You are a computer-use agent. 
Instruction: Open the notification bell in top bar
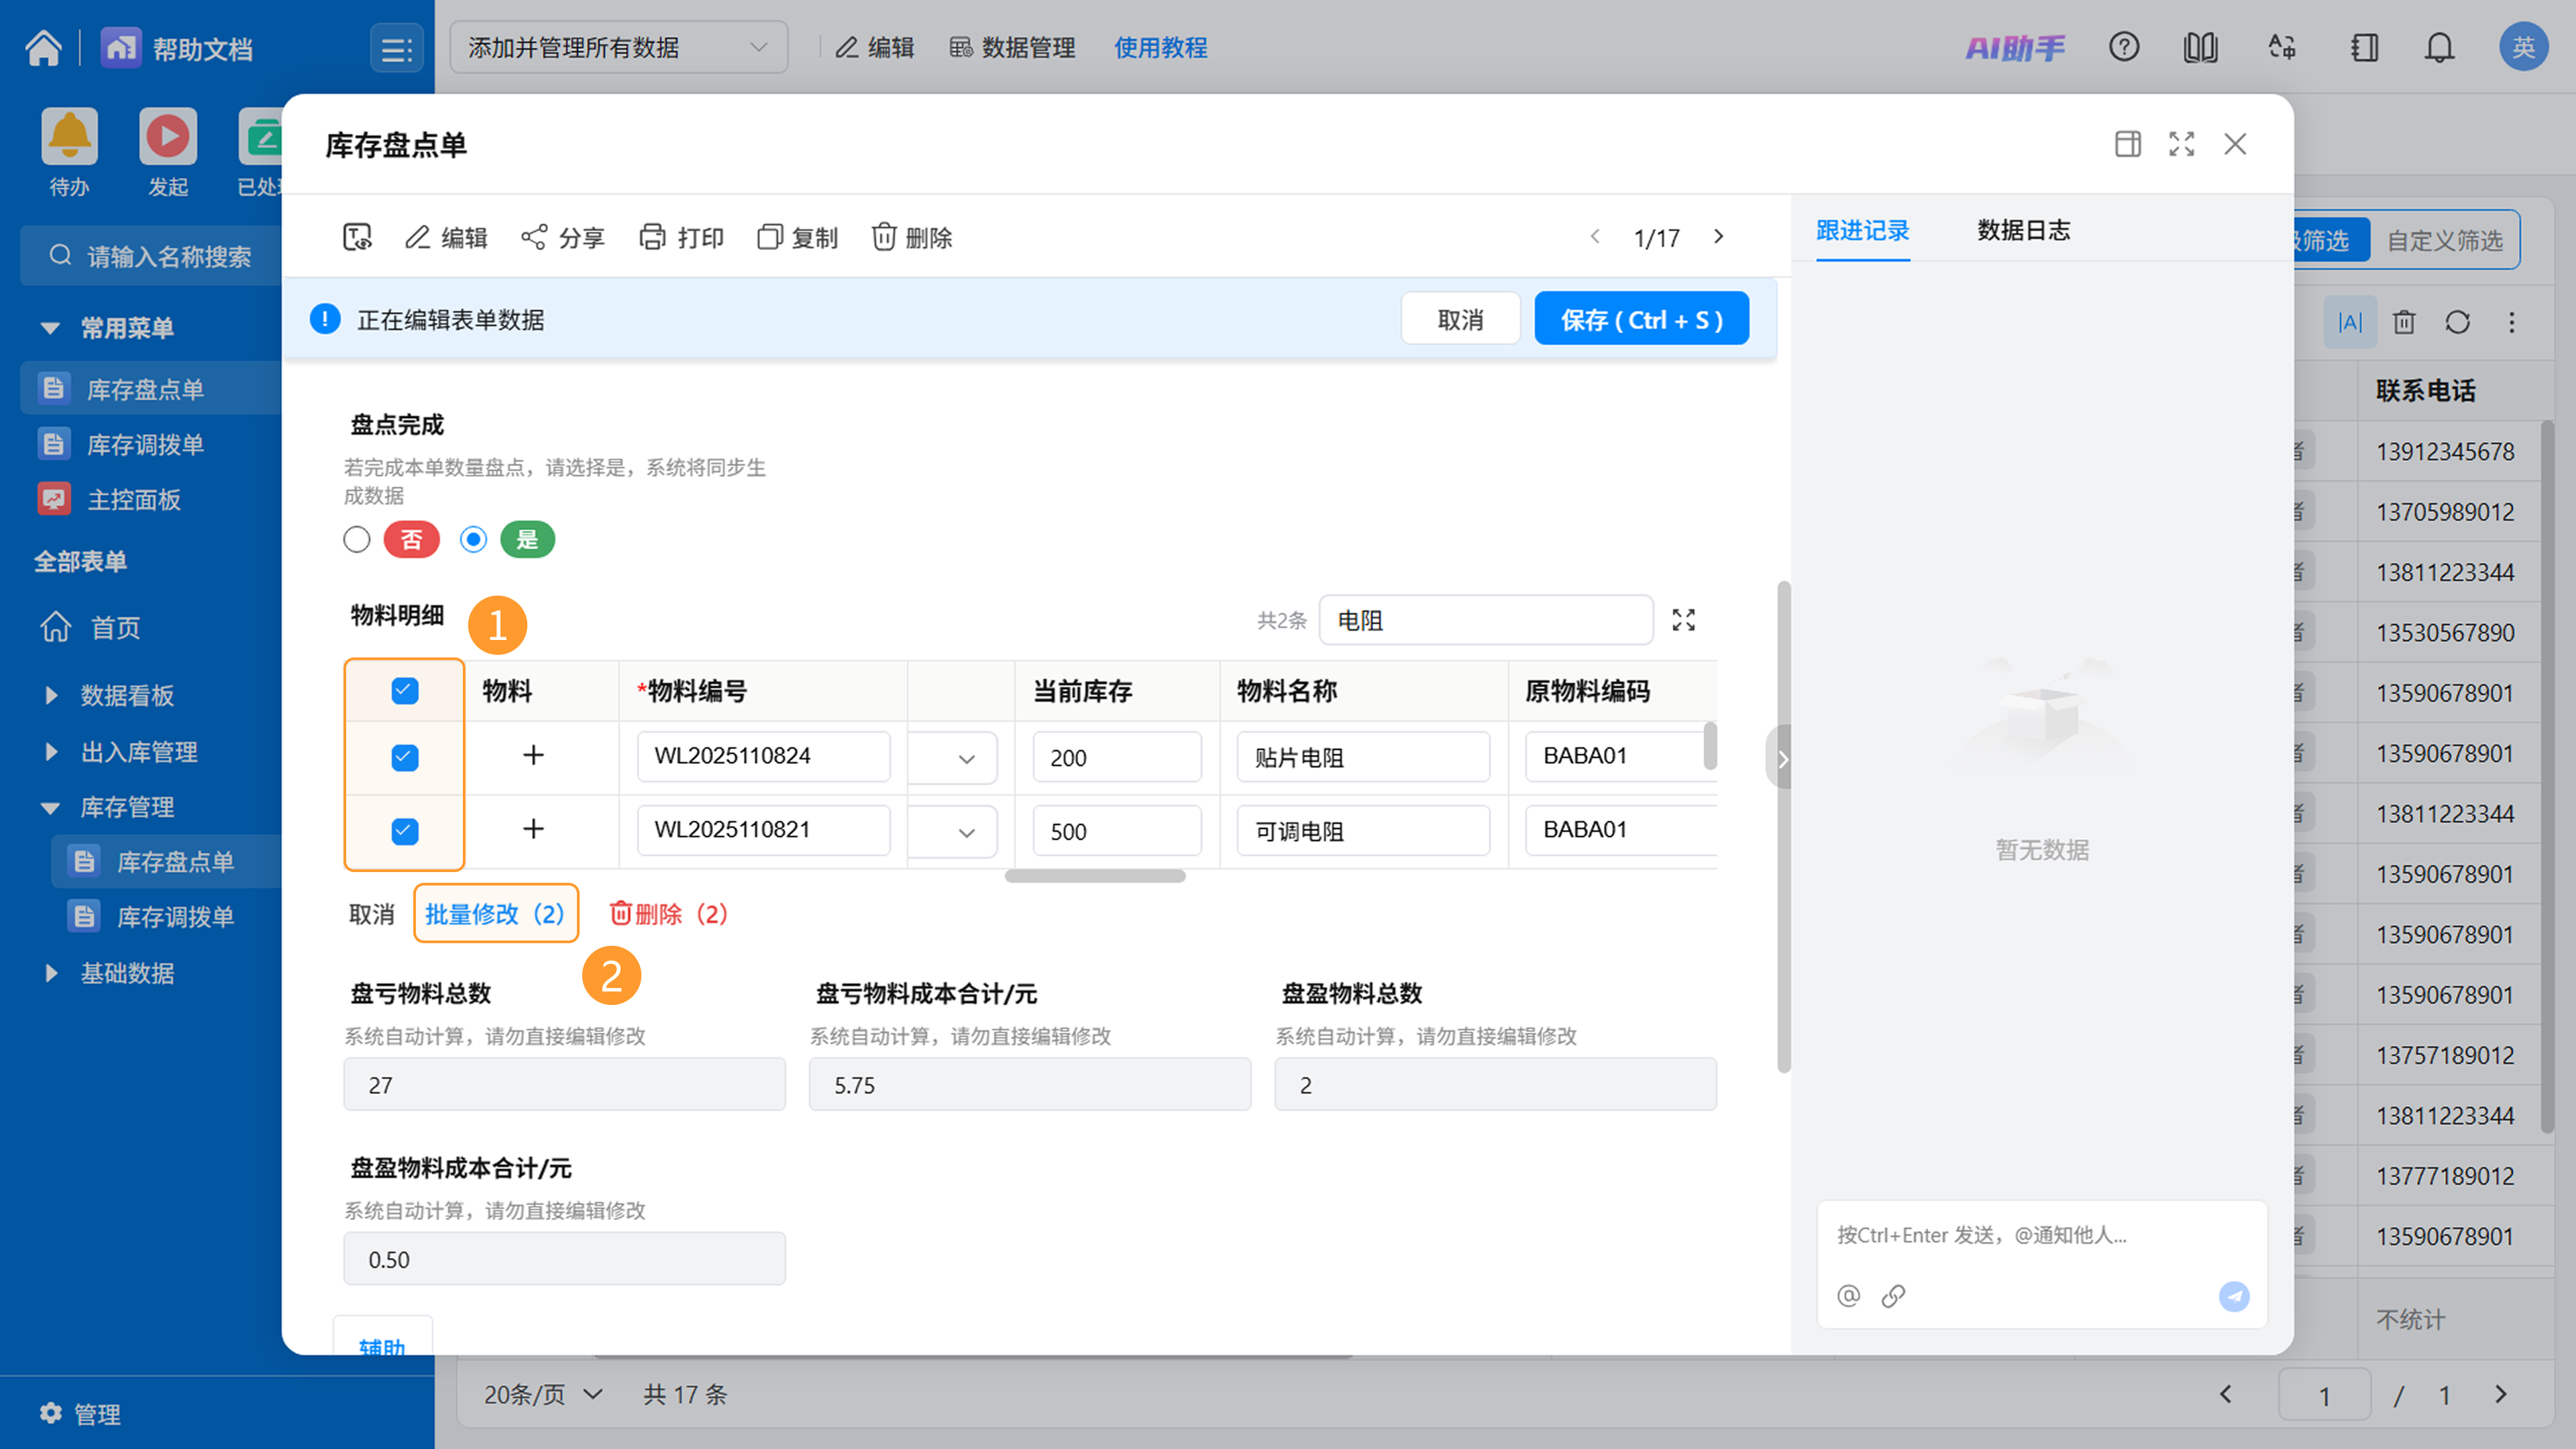[2439, 47]
